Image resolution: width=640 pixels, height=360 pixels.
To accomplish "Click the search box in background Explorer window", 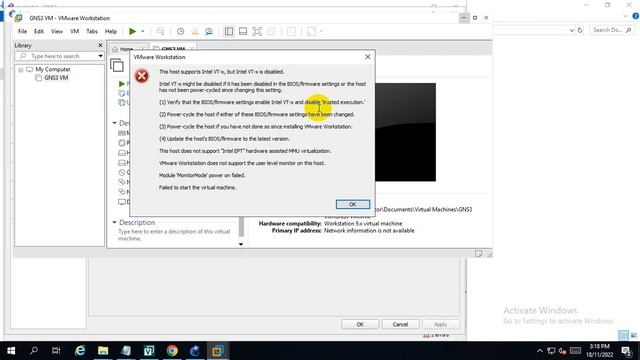I will (611, 30).
